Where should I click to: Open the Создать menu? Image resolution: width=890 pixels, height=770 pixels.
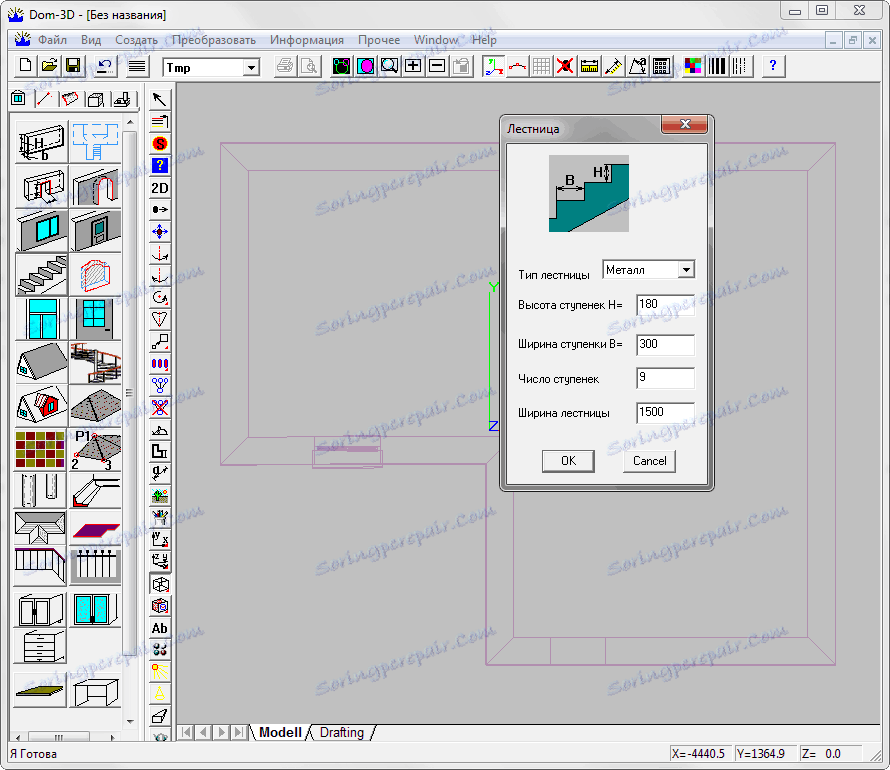point(136,40)
